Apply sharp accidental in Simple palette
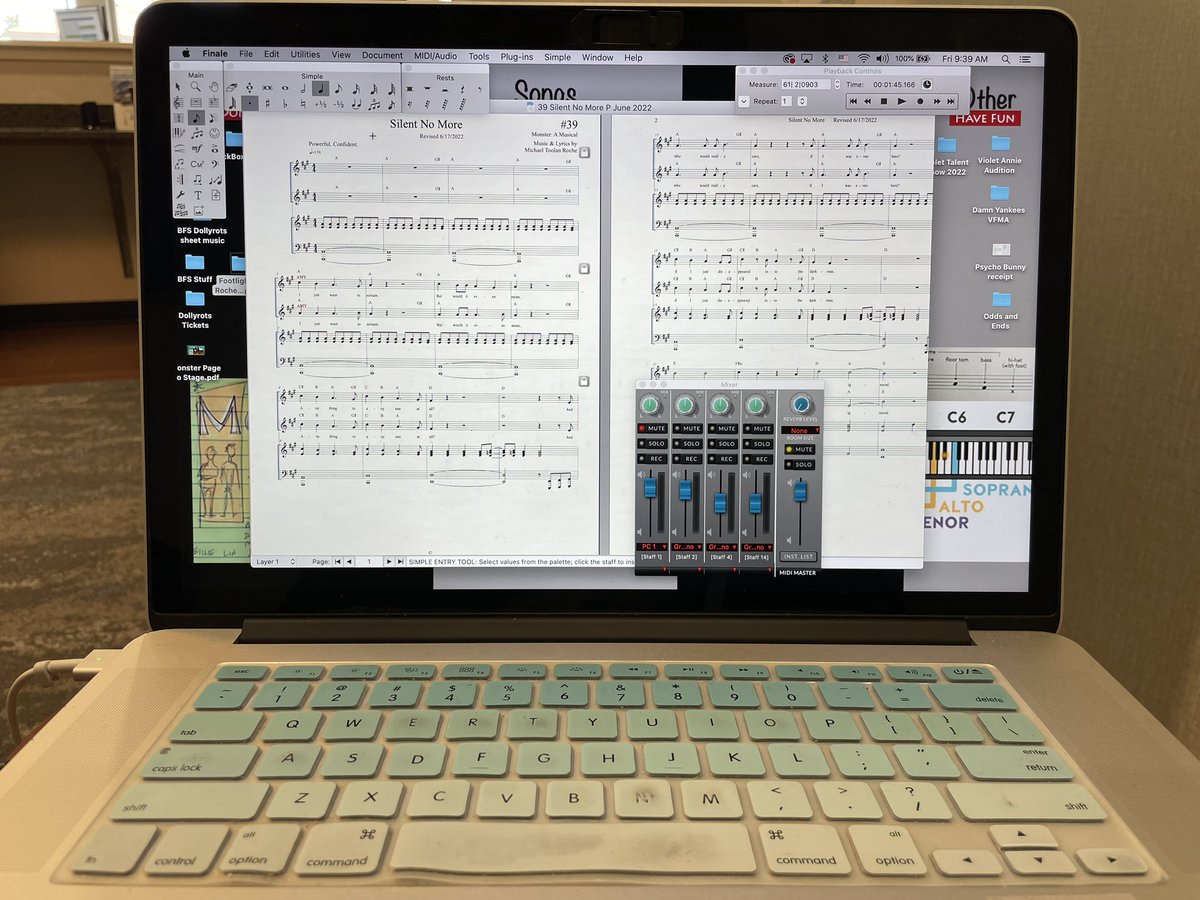Image resolution: width=1200 pixels, height=900 pixels. [267, 103]
